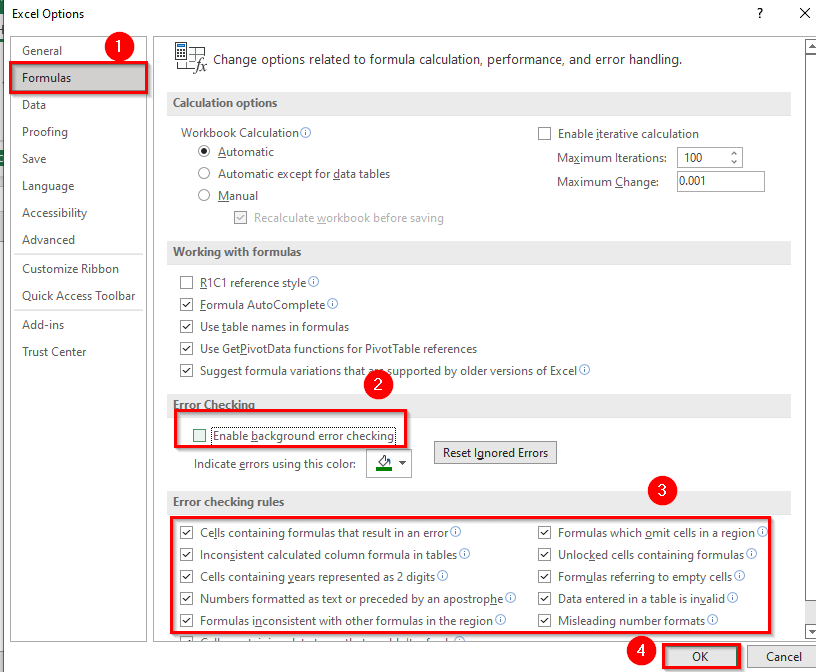816x672 pixels.
Task: Open the Accessibility options category
Action: (x=78, y=213)
